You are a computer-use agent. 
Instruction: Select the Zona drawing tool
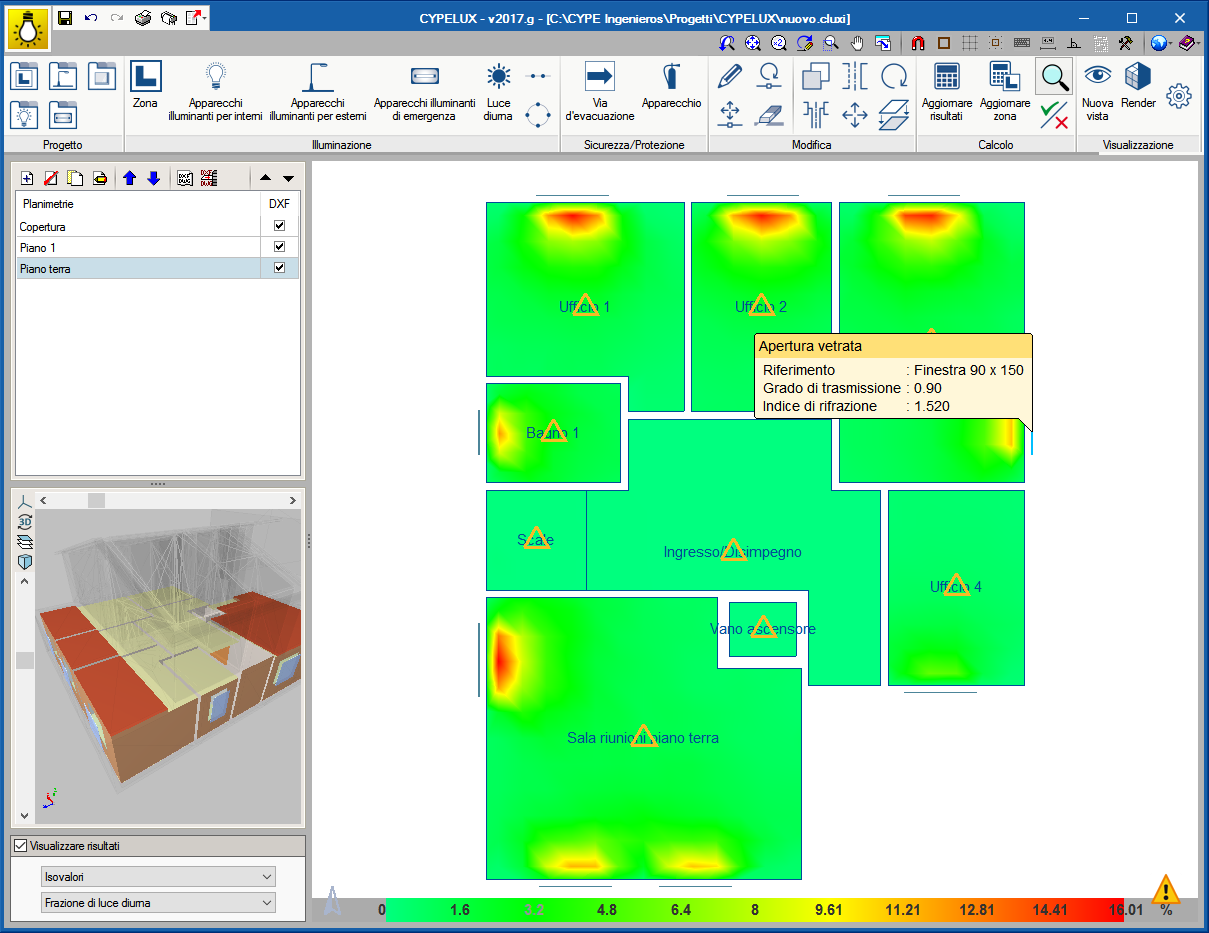(x=145, y=85)
